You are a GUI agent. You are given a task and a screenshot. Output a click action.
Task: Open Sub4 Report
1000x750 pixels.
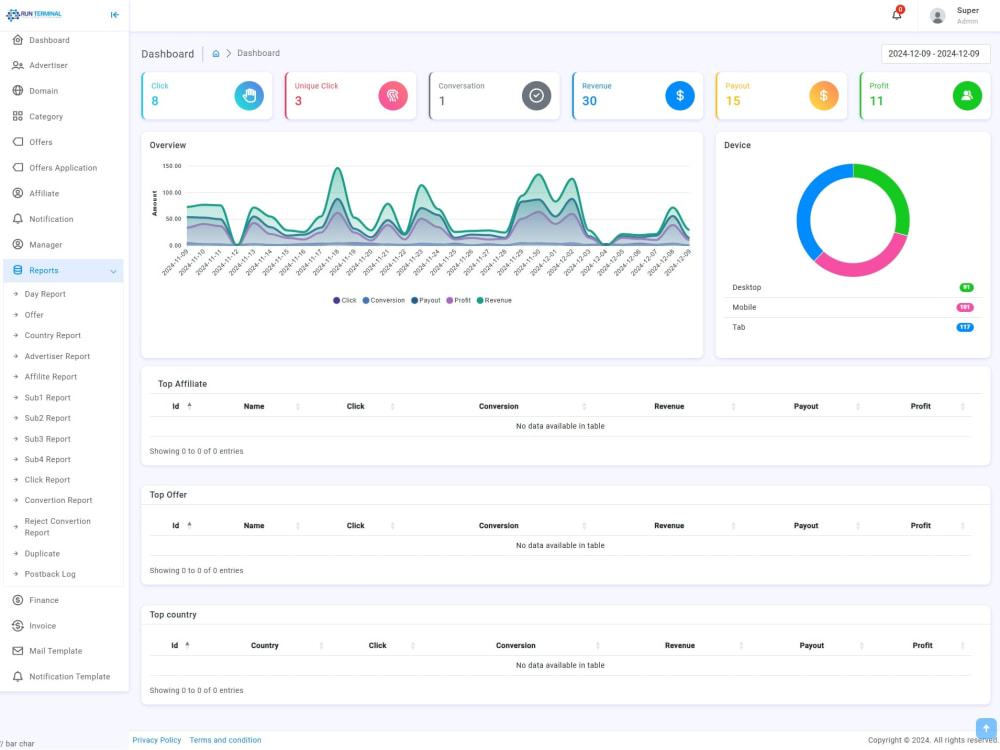point(47,460)
